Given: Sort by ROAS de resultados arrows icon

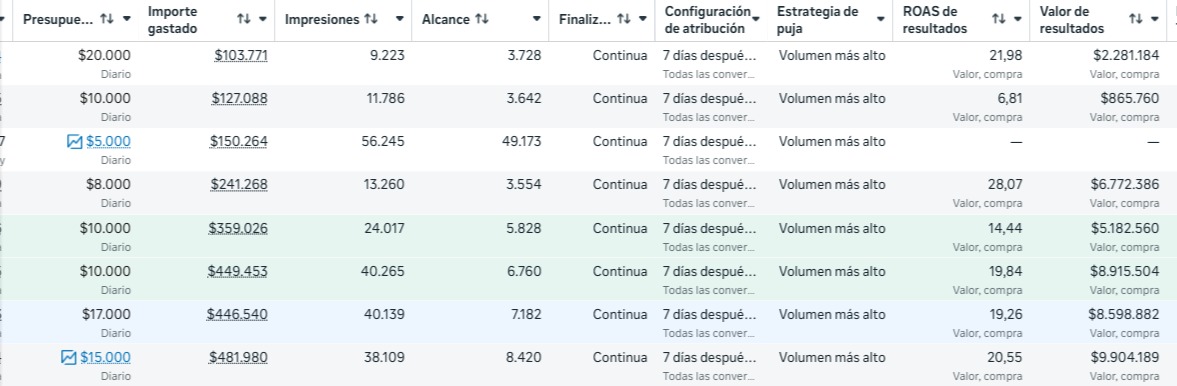Looking at the screenshot, I should coord(998,19).
